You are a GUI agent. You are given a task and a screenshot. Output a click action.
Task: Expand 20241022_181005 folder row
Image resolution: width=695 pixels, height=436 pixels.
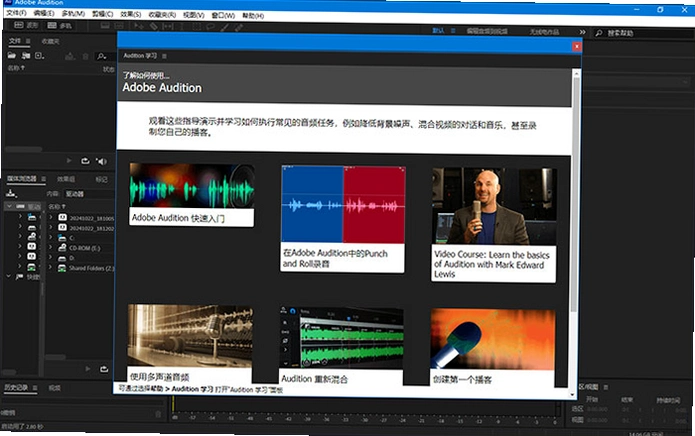point(51,217)
